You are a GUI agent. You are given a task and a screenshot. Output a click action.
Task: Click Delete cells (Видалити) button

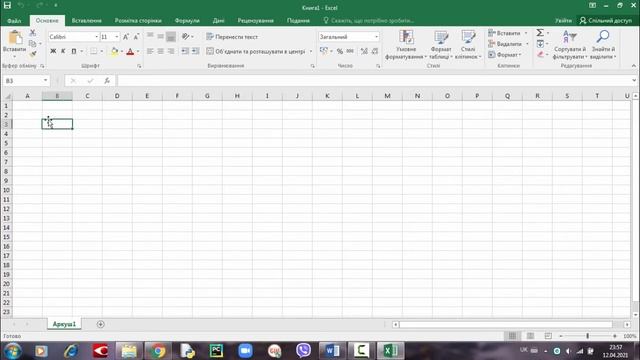(x=505, y=44)
